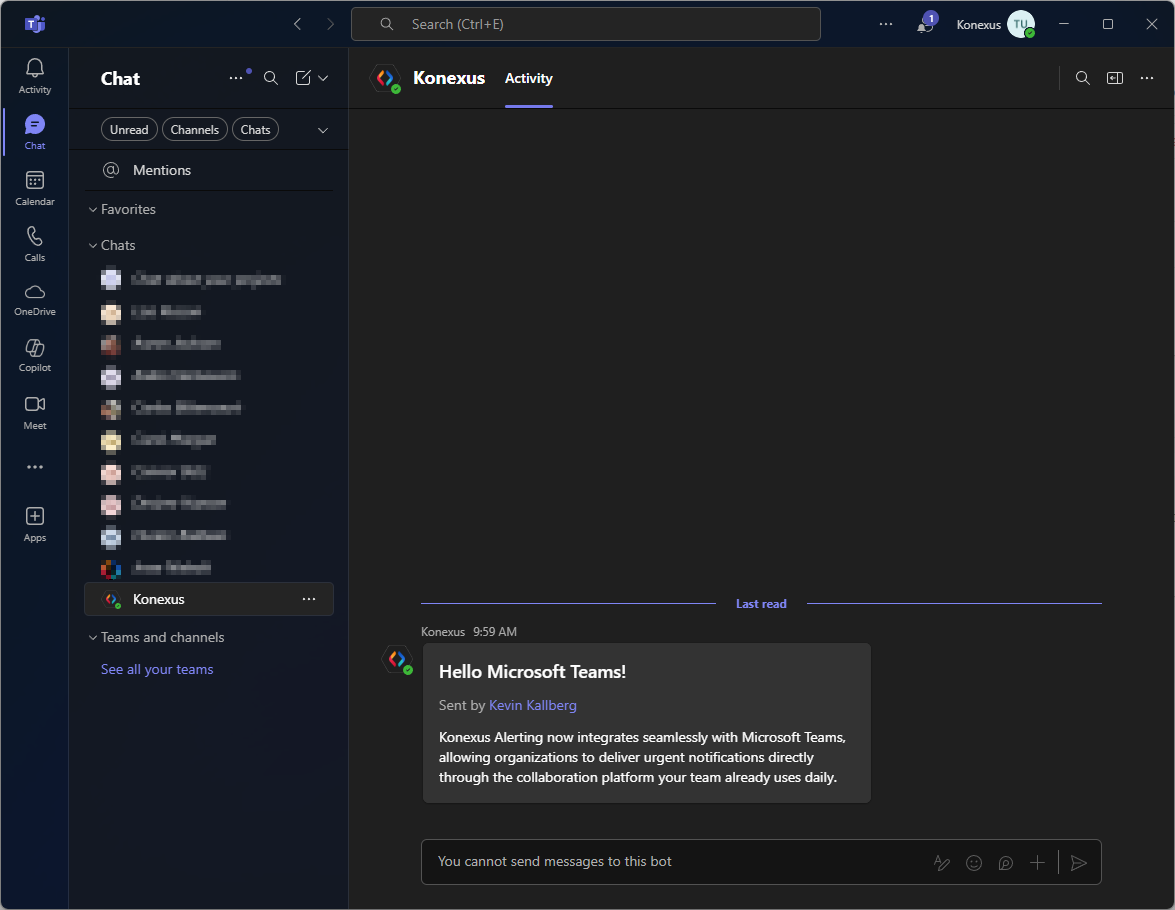1175x910 pixels.
Task: Toggle the Chats filter chip
Action: point(255,130)
